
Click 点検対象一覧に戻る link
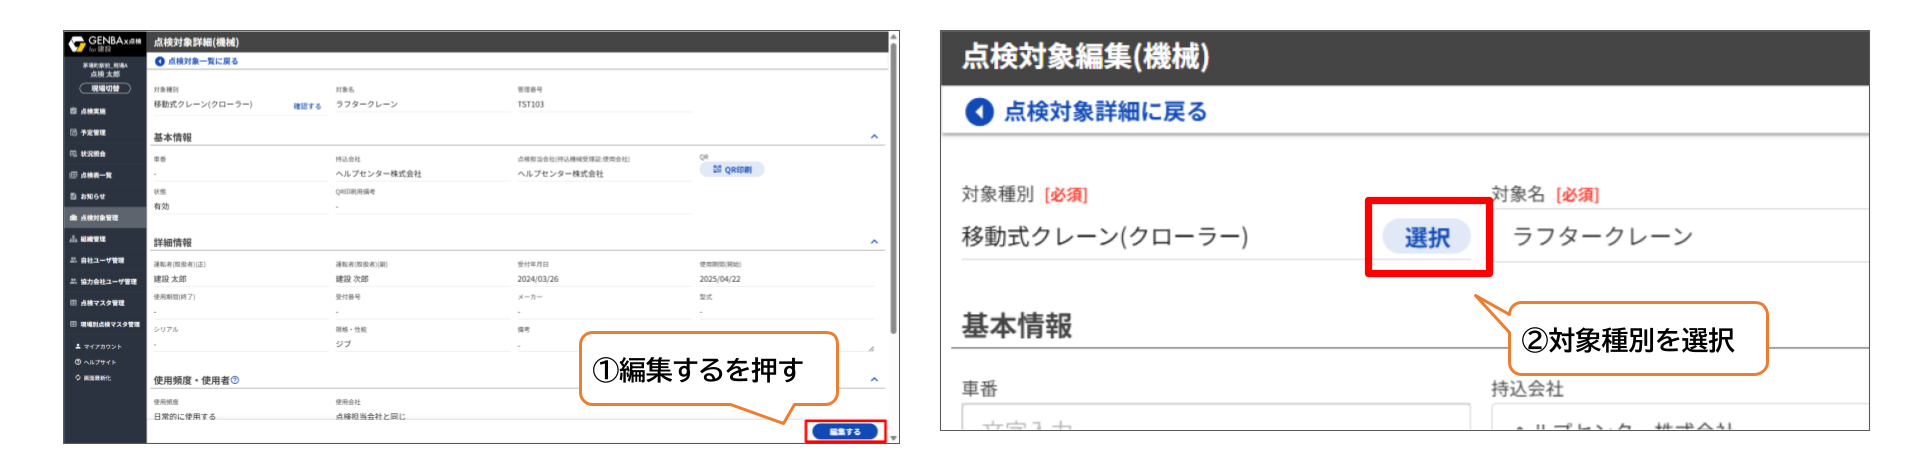(x=197, y=61)
